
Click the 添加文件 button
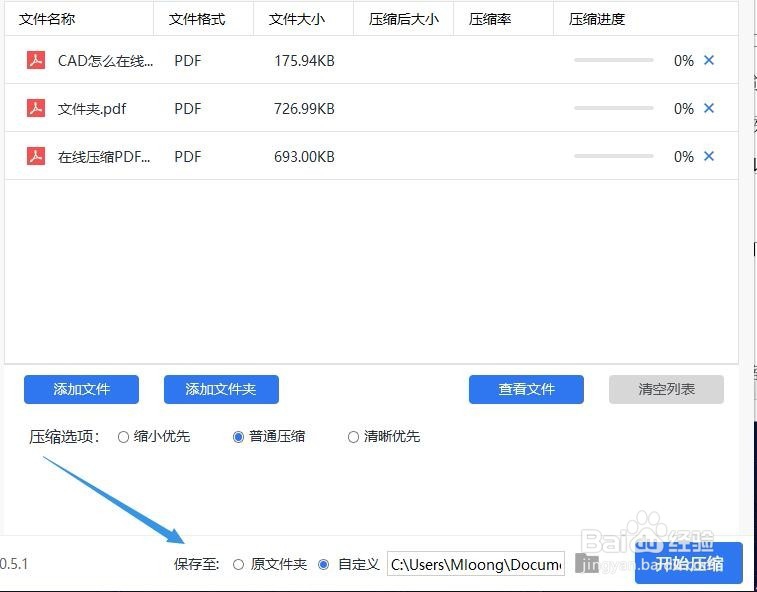(82, 389)
